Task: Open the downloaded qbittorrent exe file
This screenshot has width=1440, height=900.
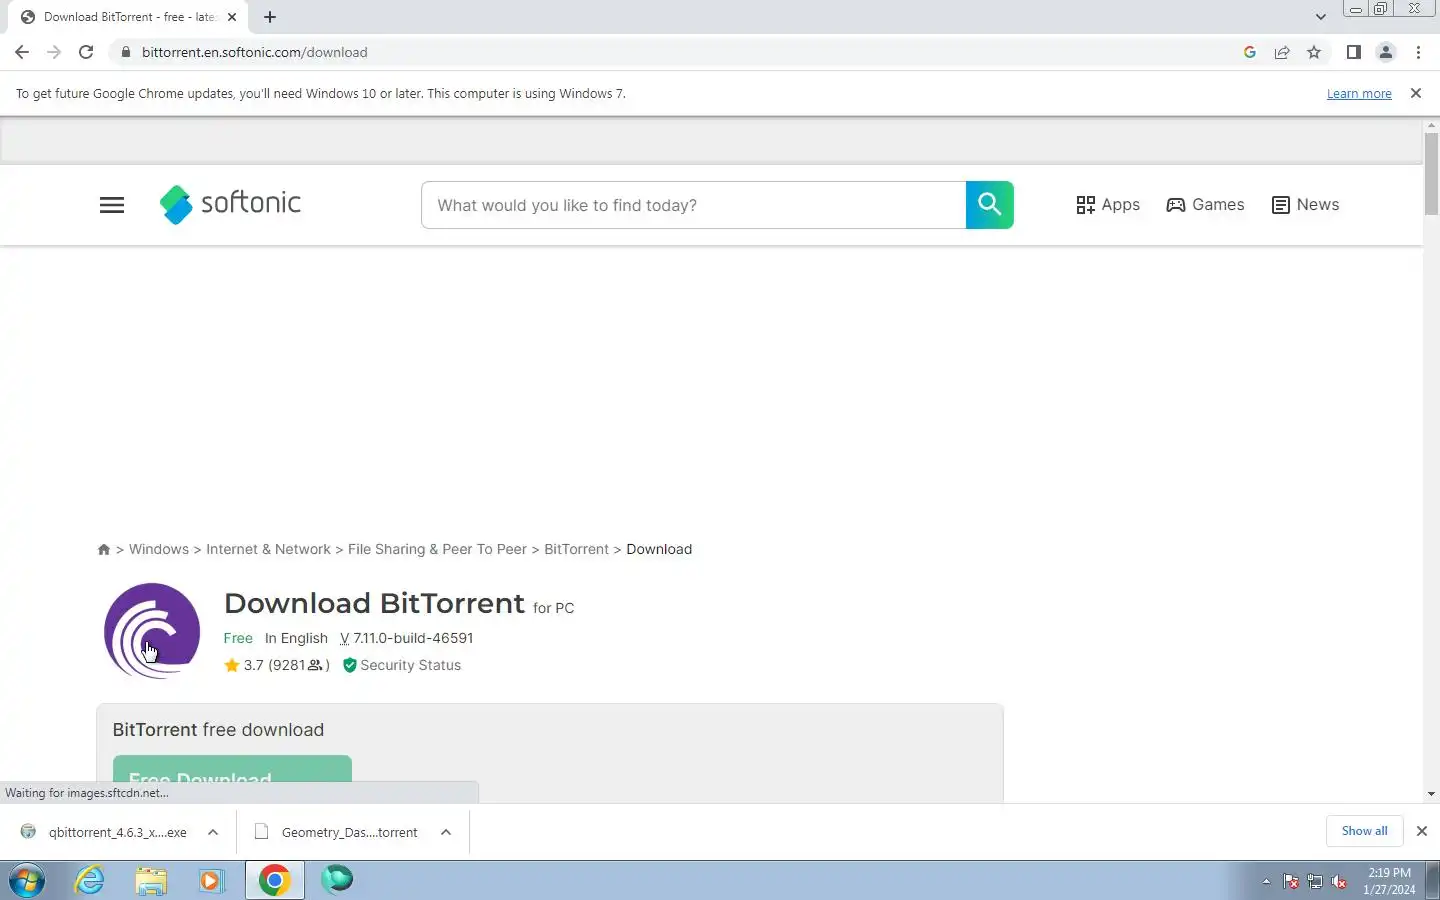Action: (x=104, y=832)
